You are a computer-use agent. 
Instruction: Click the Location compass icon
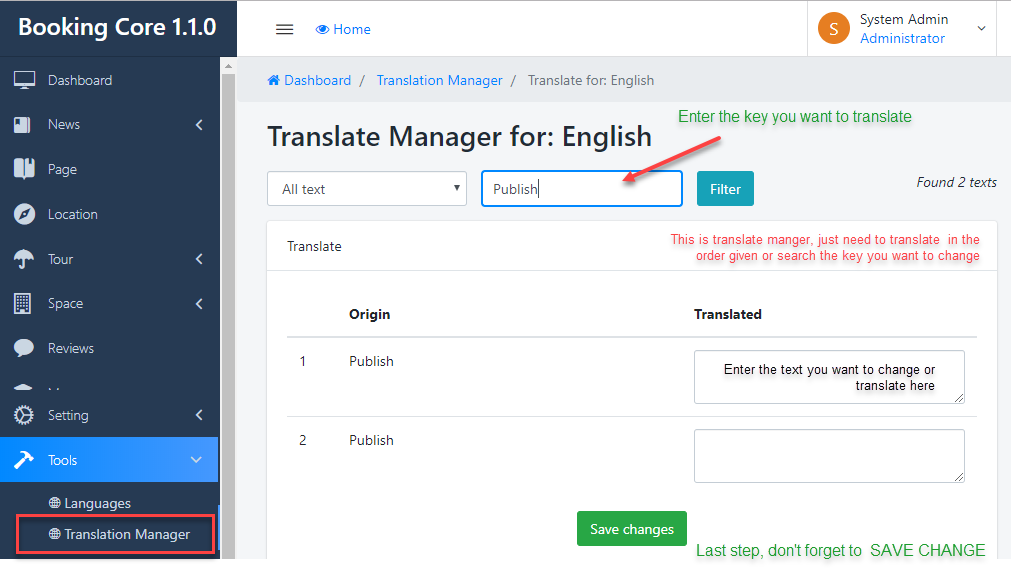(x=24, y=214)
